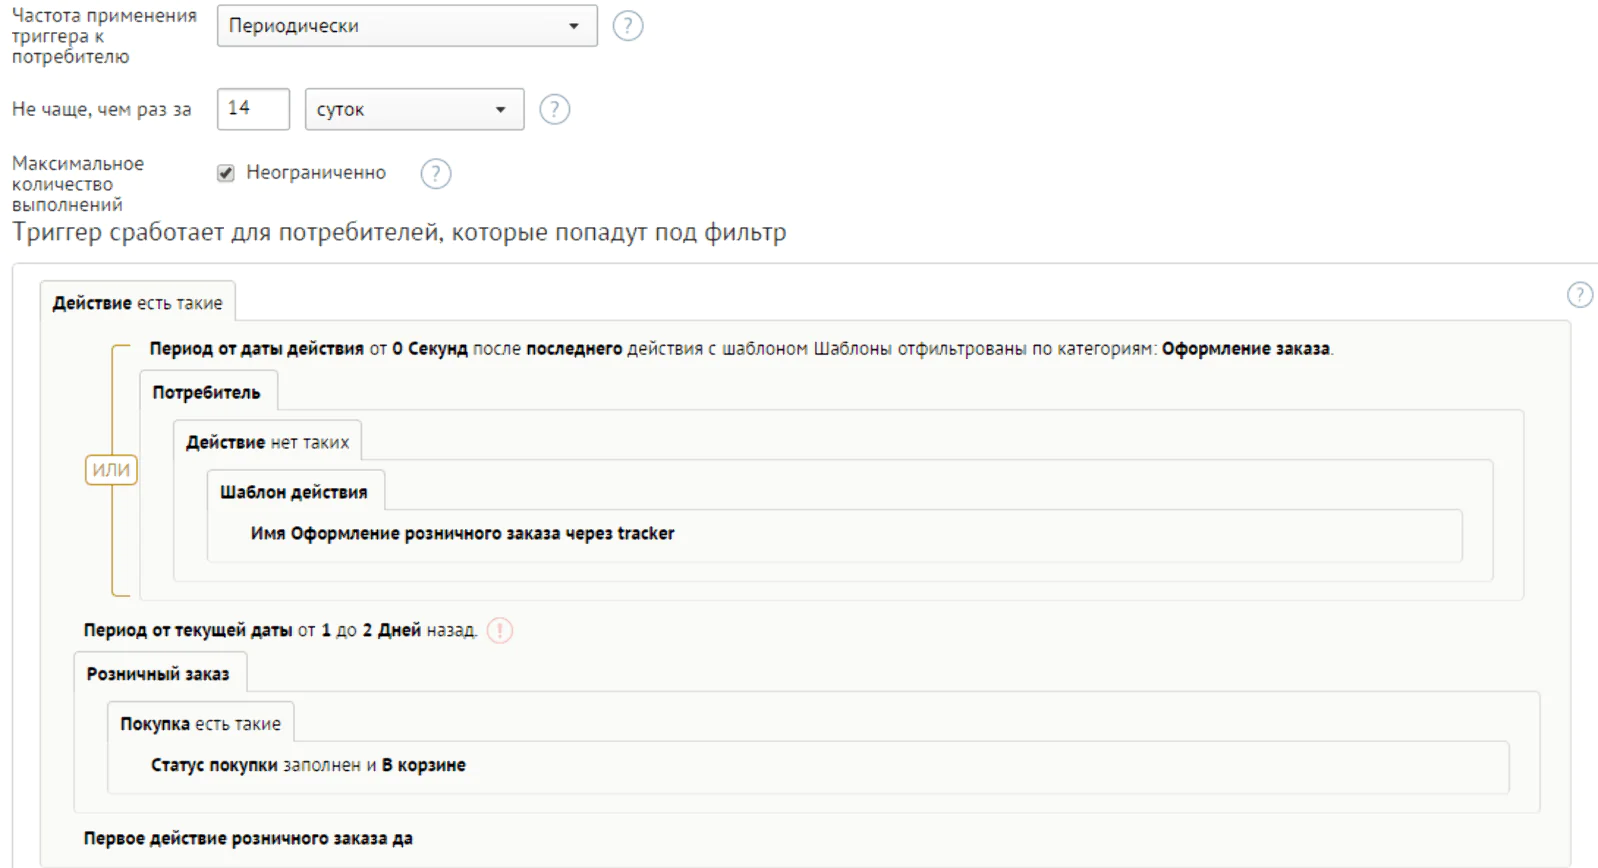This screenshot has height=868, width=1598.
Task: Click help icon beside the суток selector
Action: (x=554, y=109)
